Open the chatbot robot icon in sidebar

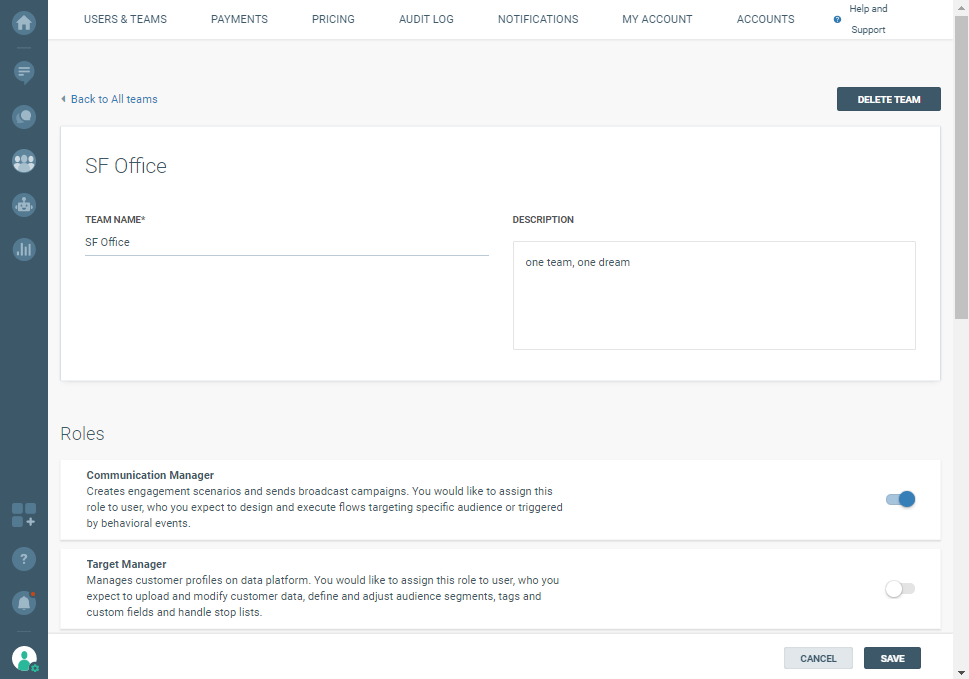(24, 205)
